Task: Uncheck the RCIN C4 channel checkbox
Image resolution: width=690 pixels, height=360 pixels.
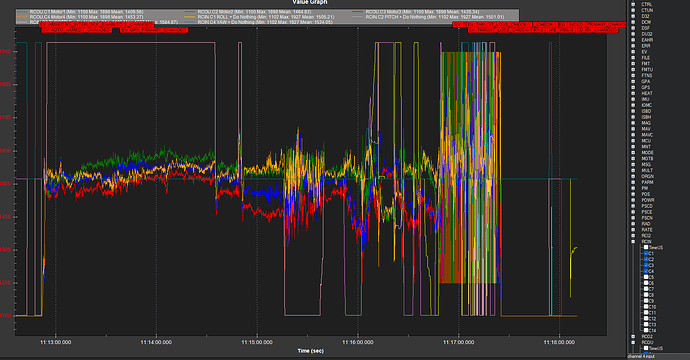Action: (646, 271)
